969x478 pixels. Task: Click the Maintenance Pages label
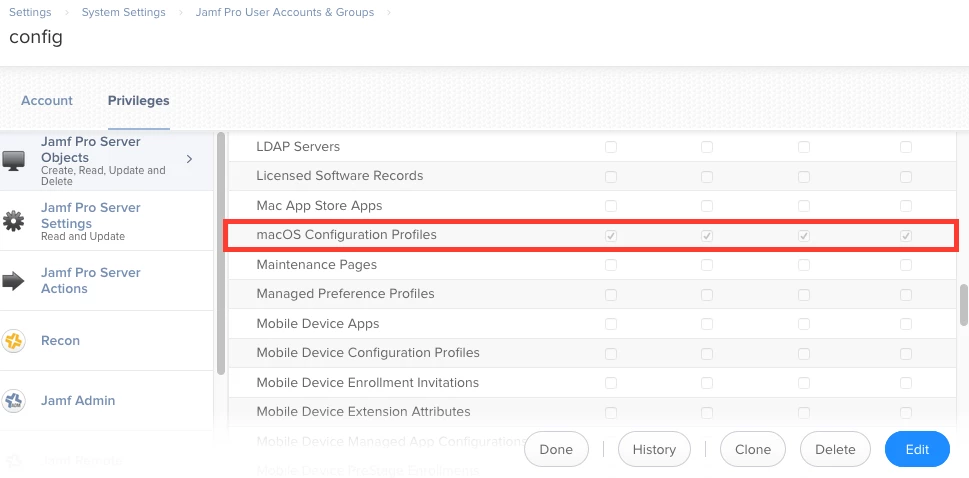pos(316,265)
